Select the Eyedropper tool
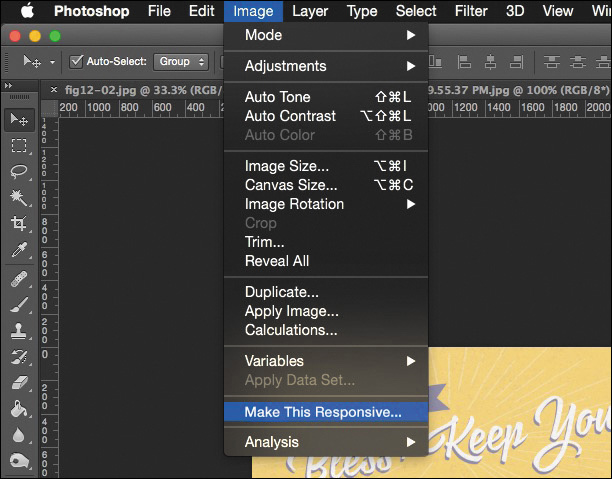Screen dimensions: 612x479 19,250
